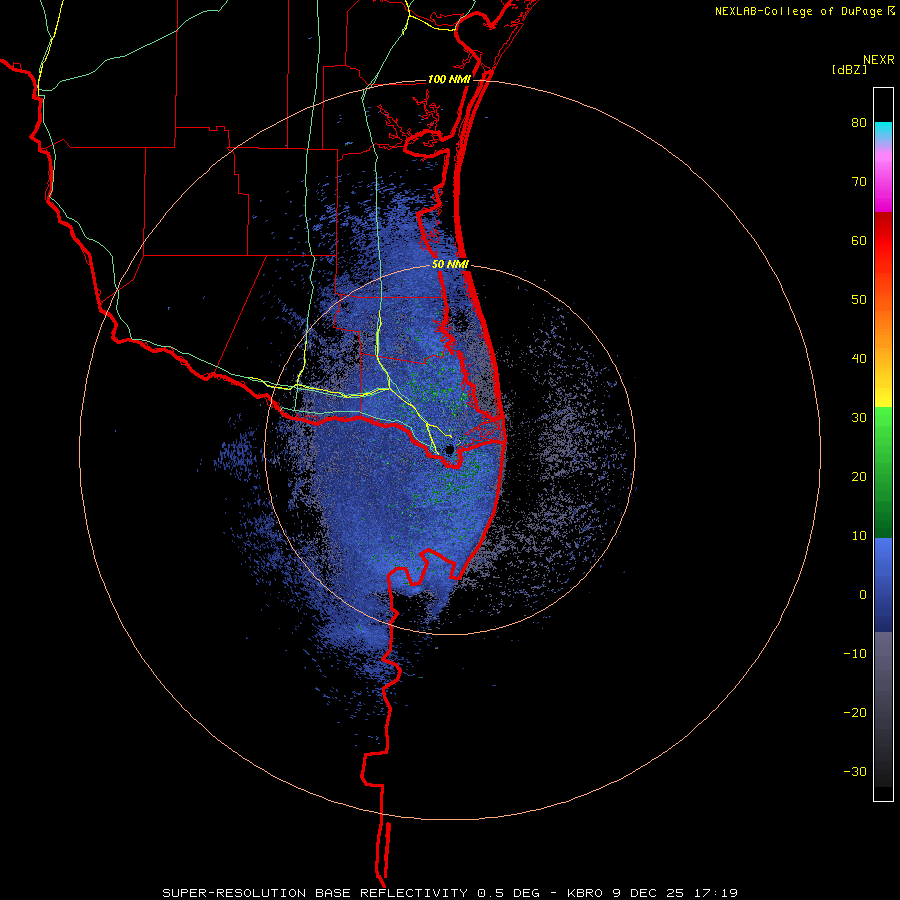Click the 50 NMI range ring label
This screenshot has height=900, width=900.
click(x=451, y=265)
